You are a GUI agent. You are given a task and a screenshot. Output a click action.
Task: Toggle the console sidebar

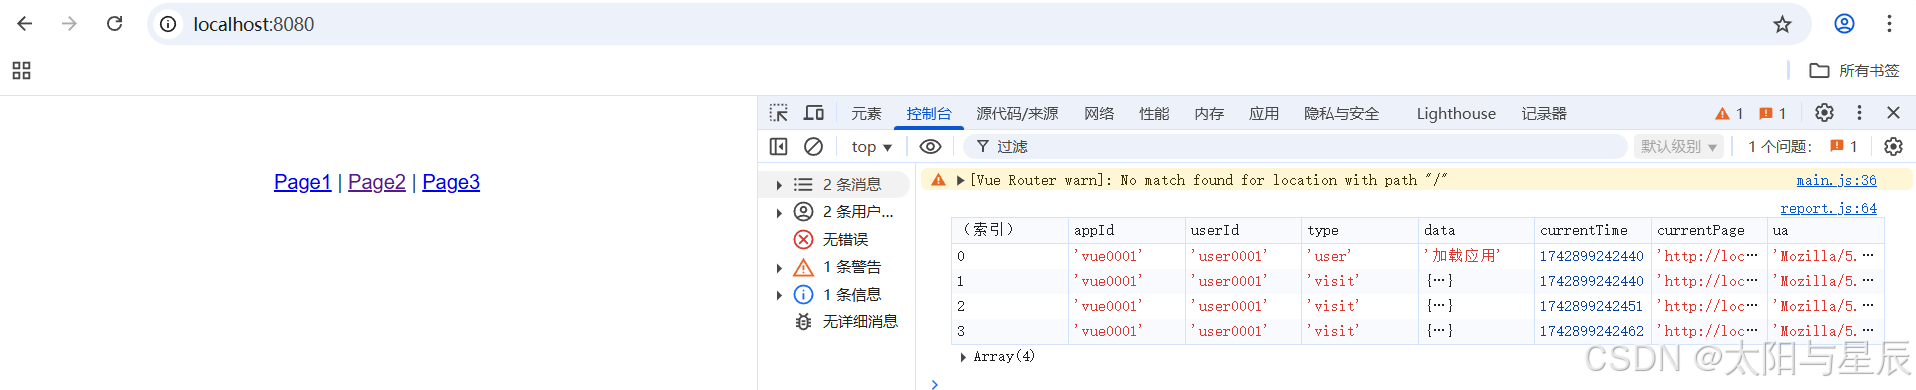[779, 146]
